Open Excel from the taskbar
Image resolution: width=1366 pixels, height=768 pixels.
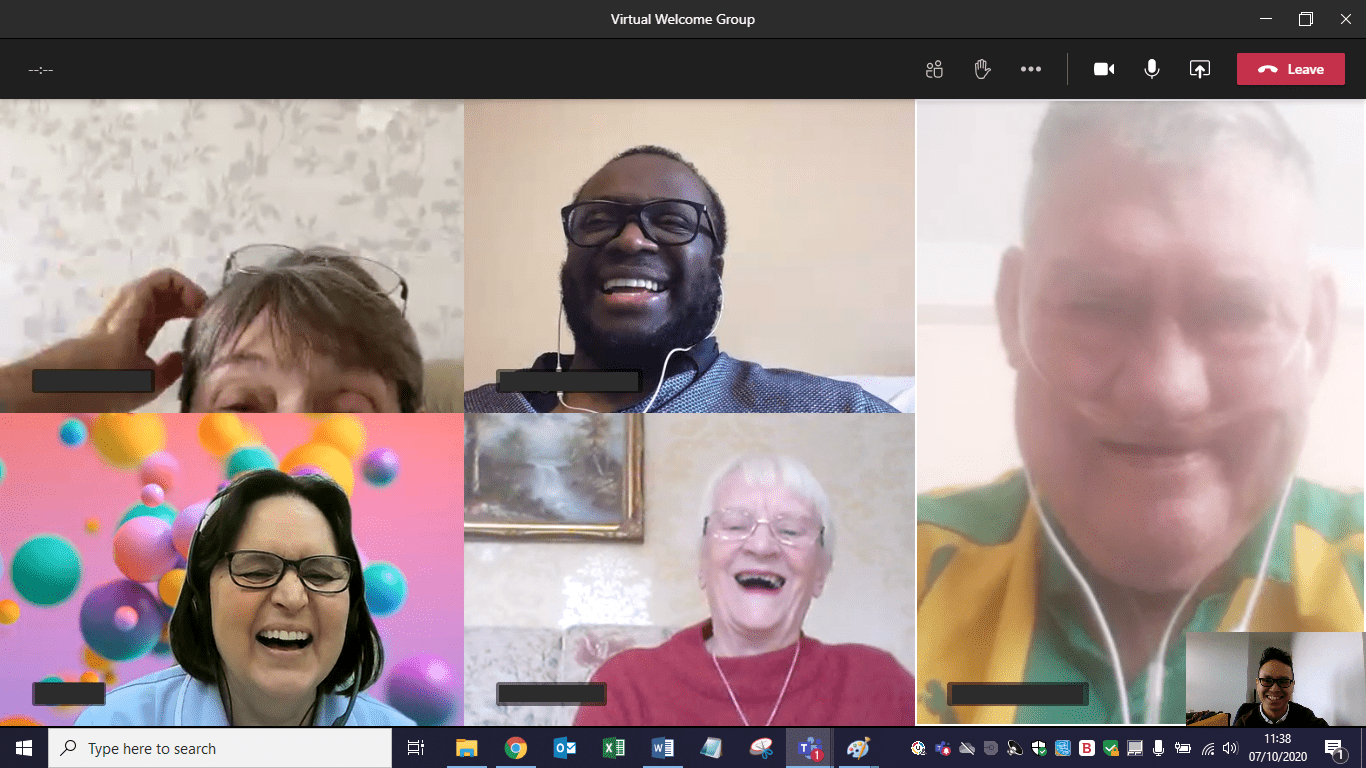click(x=614, y=748)
